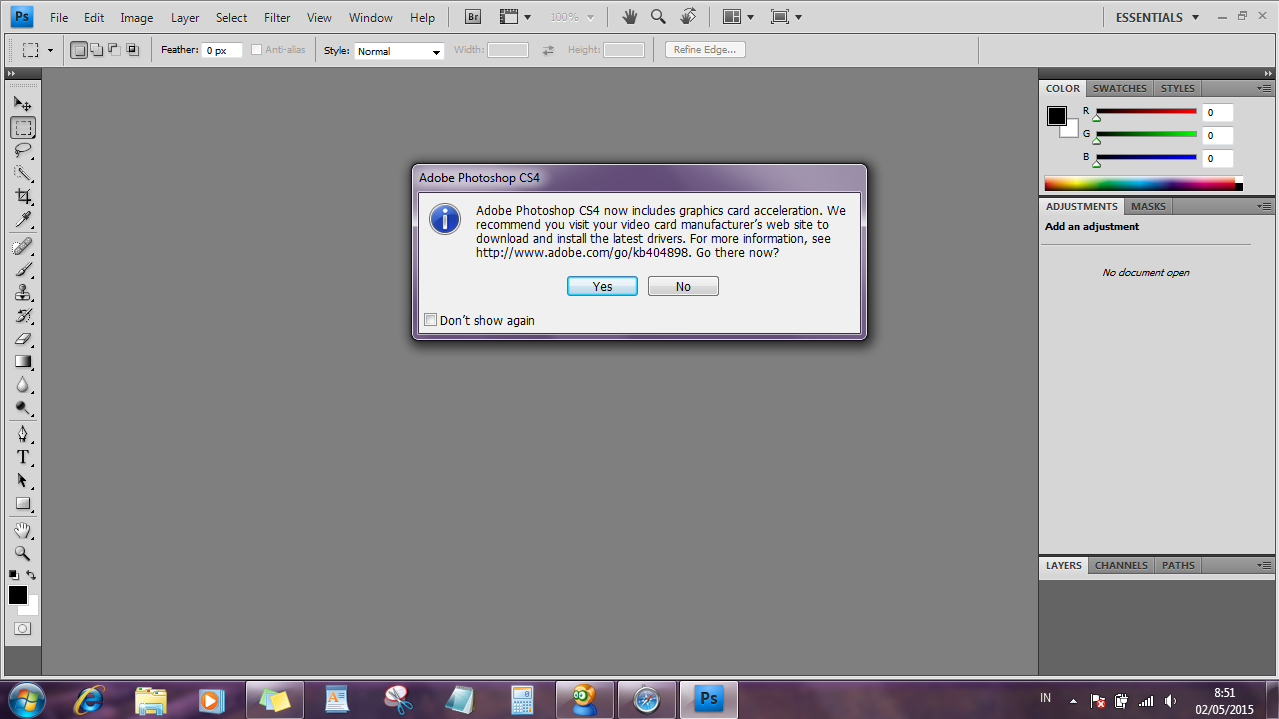The height and width of the screenshot is (719, 1279).
Task: Click No in the dialog
Action: (x=683, y=286)
